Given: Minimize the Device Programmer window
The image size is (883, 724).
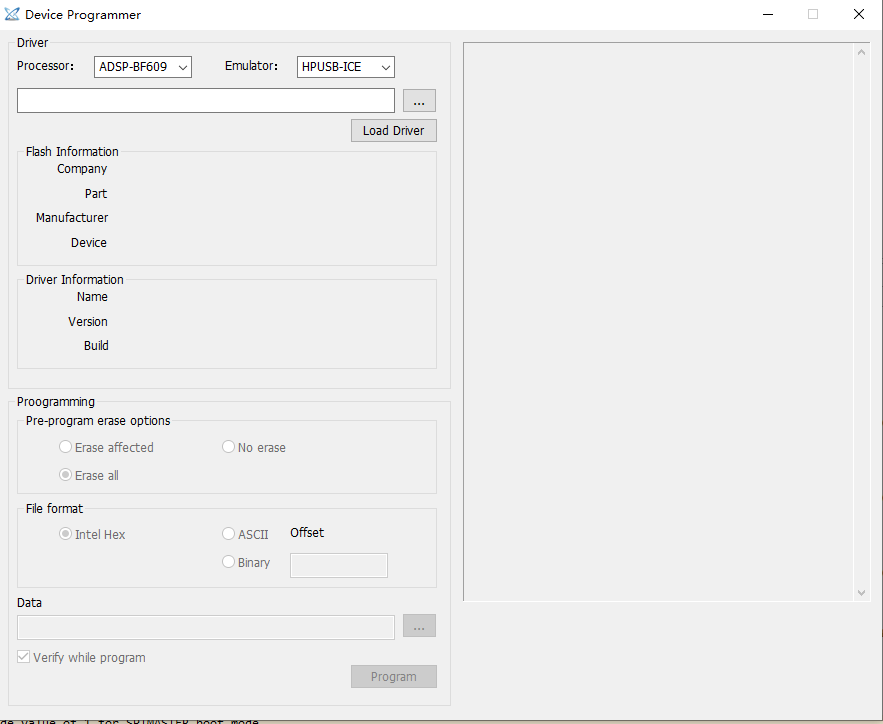Looking at the screenshot, I should point(767,14).
